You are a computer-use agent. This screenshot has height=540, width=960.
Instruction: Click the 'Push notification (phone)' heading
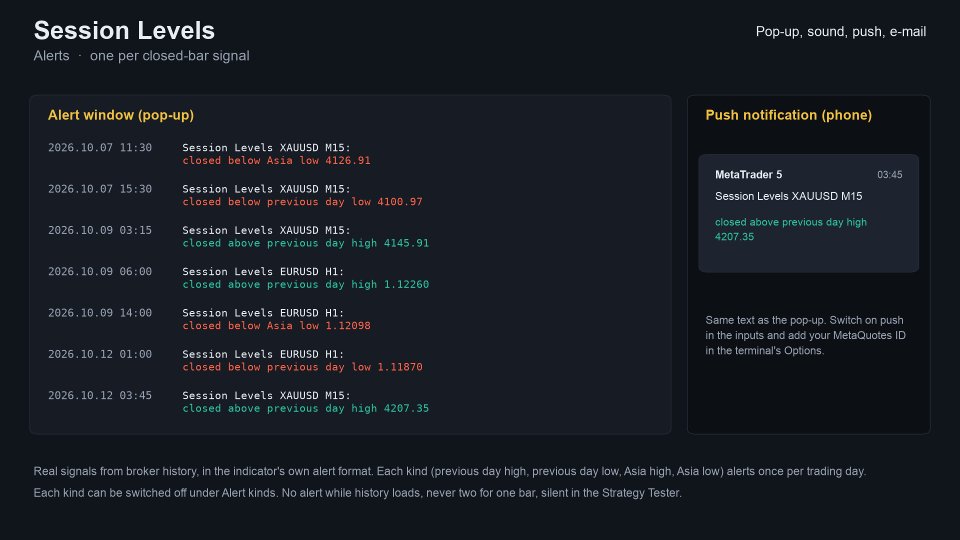[789, 115]
